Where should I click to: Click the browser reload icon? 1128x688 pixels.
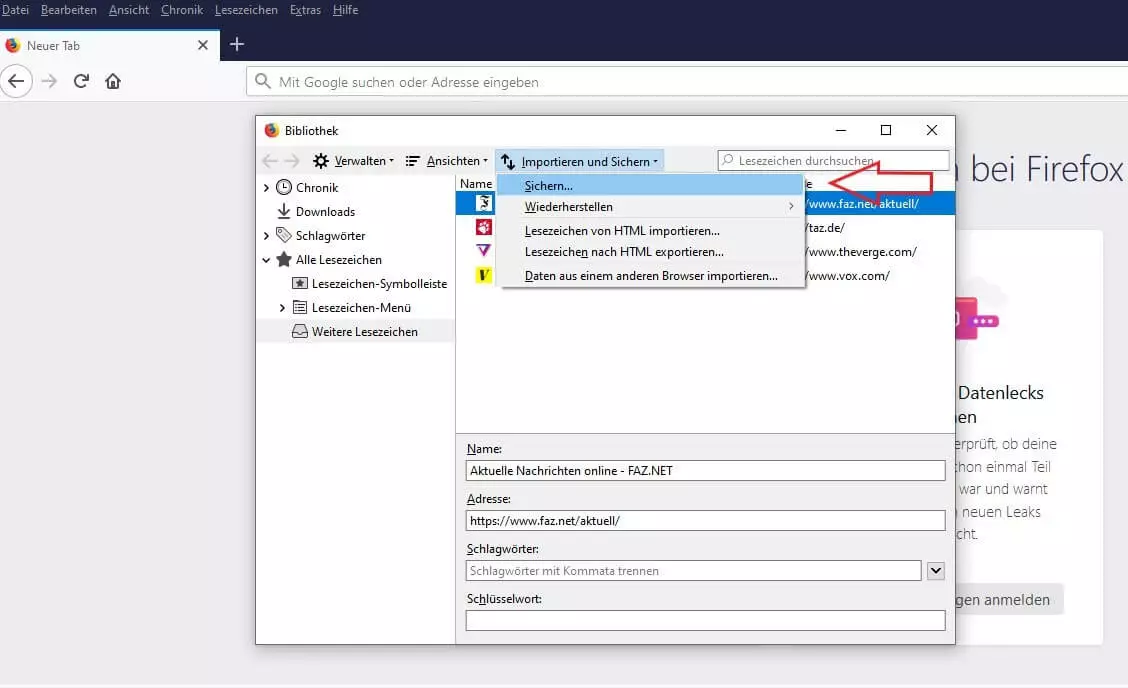point(82,81)
